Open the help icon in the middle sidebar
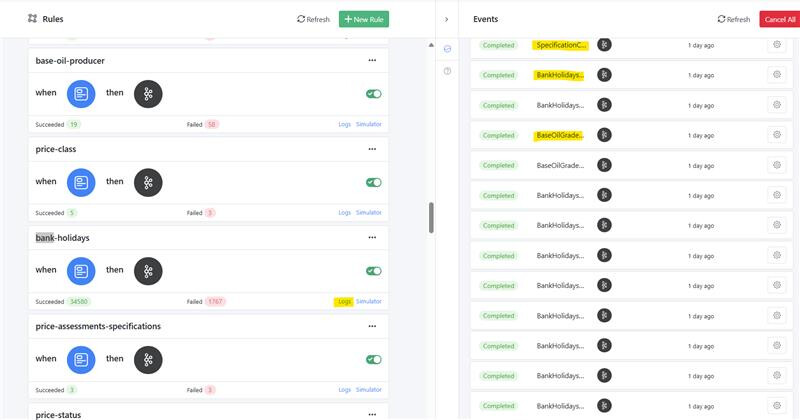Screen dimensions: 800x420 click(x=447, y=71)
